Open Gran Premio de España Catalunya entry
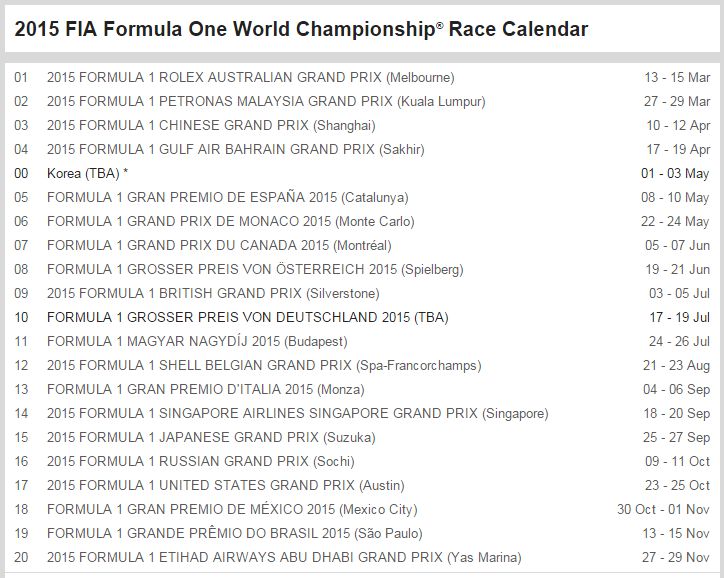Viewport: 724px width, 578px height. click(x=227, y=197)
